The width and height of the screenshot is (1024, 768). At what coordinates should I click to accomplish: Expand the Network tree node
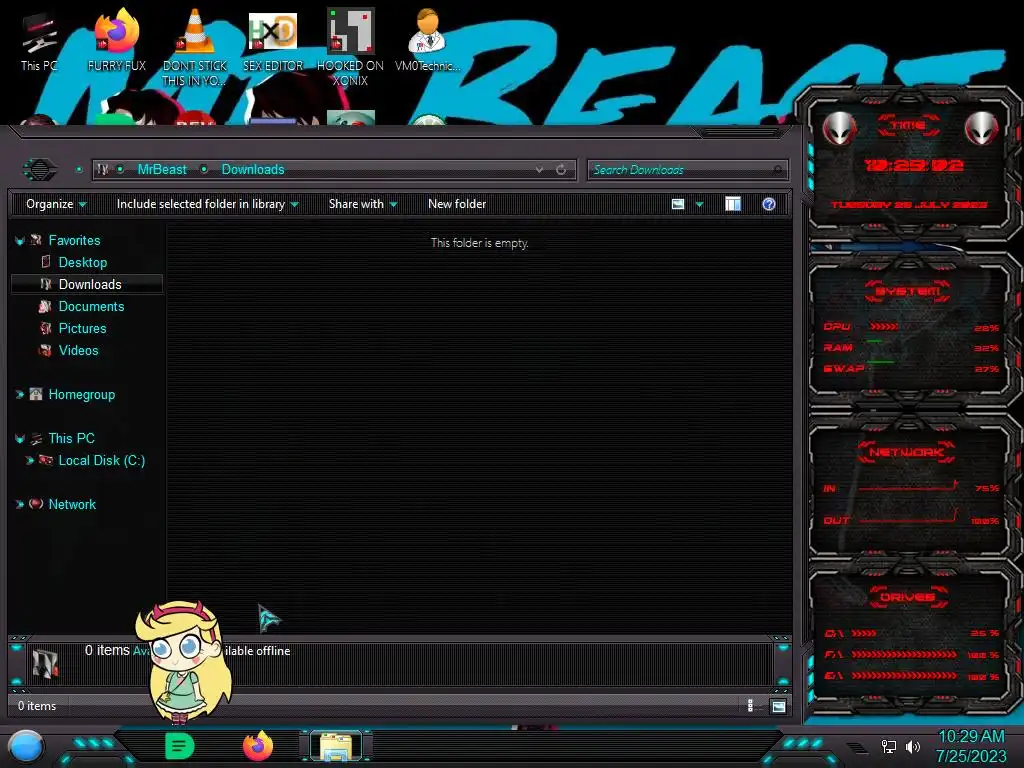(x=20, y=504)
